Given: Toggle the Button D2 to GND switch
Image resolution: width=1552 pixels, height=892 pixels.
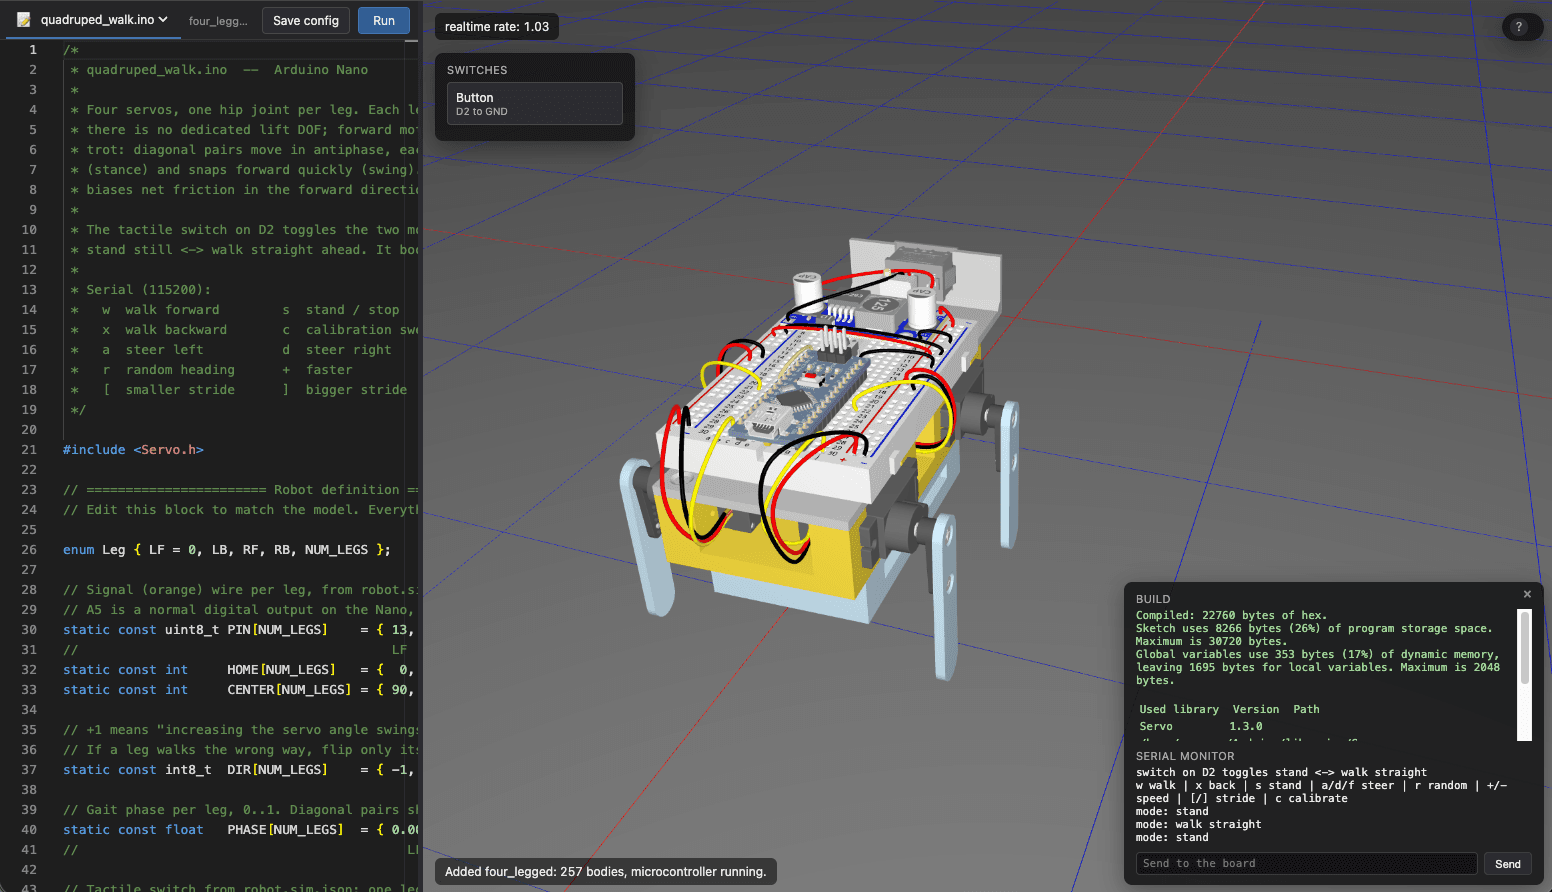Looking at the screenshot, I should (x=535, y=104).
